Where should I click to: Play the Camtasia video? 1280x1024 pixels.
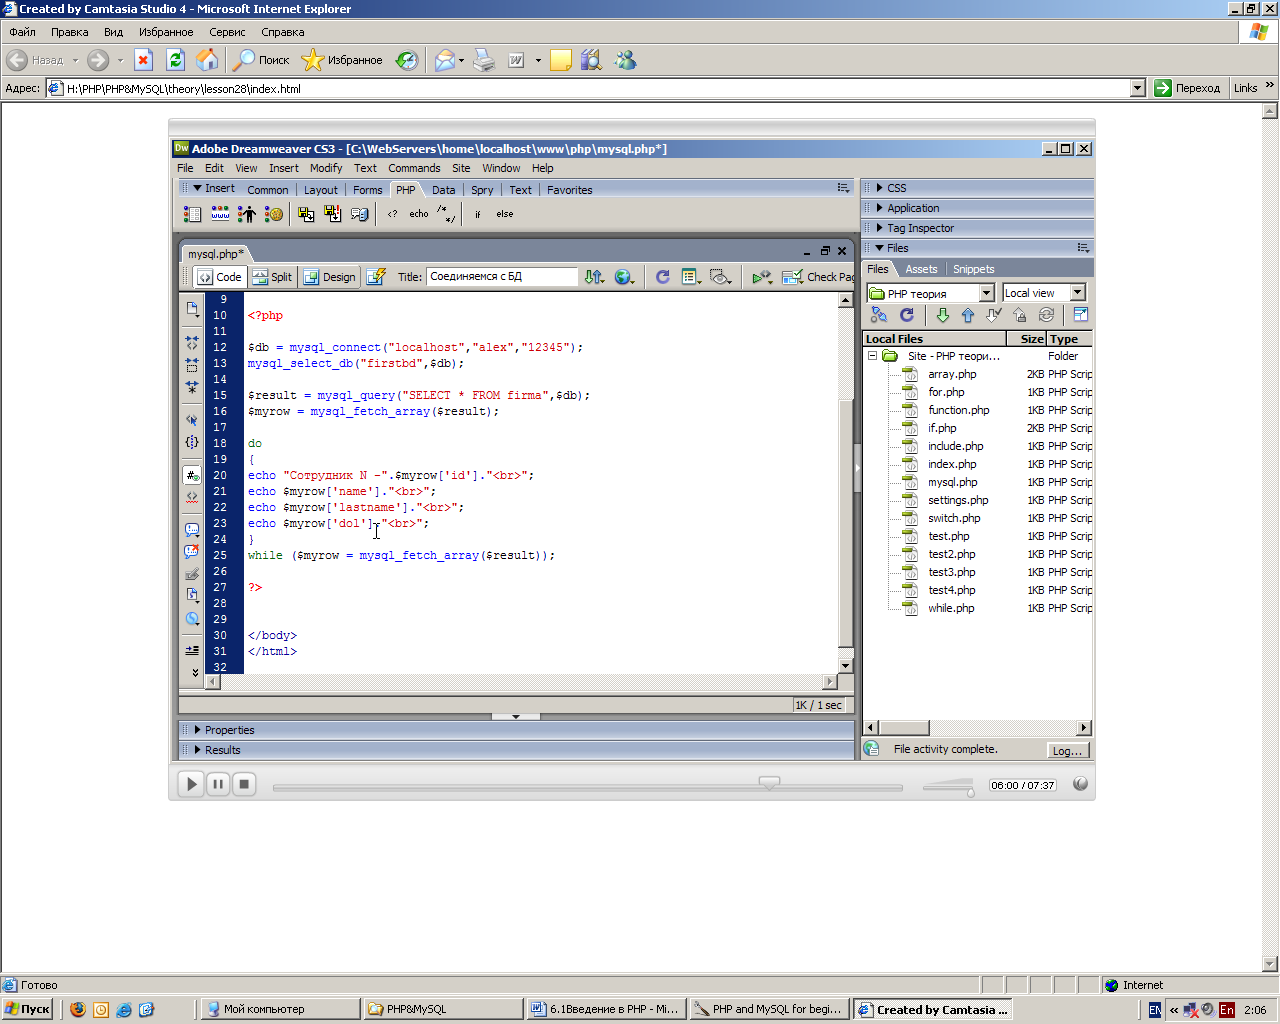point(190,784)
